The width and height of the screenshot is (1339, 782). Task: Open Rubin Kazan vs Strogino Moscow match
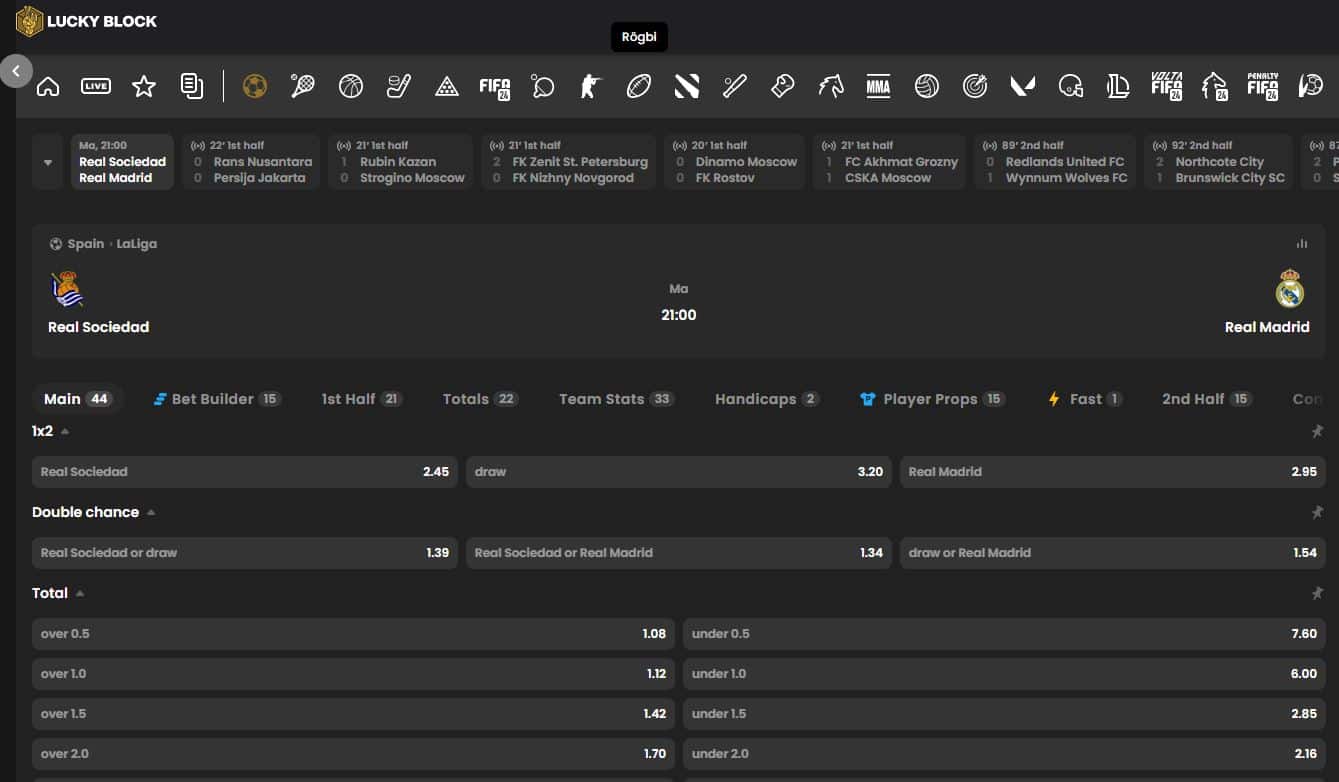[400, 162]
